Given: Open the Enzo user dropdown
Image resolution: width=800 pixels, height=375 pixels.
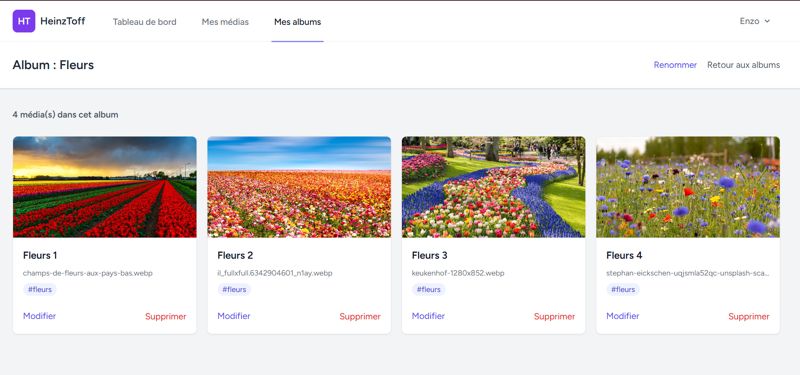Looking at the screenshot, I should tap(755, 21).
